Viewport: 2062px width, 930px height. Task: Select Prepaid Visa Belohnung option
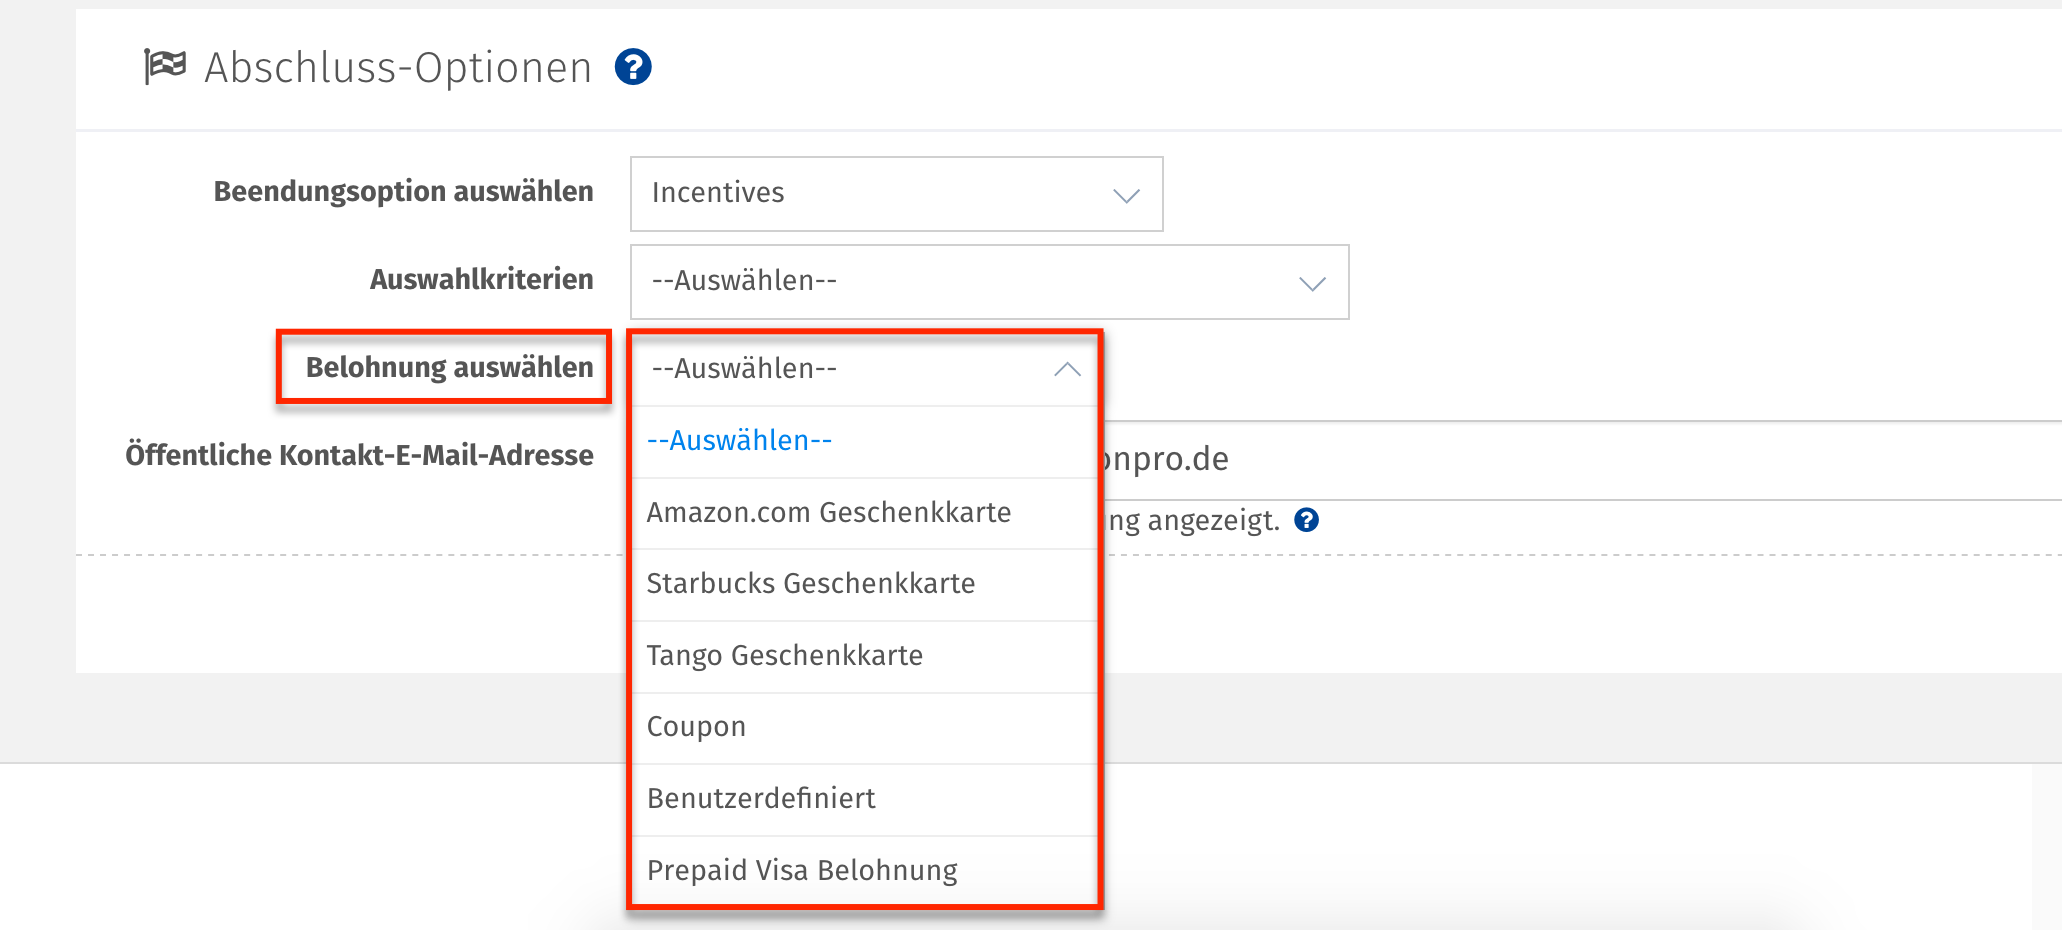pyautogui.click(x=802, y=870)
